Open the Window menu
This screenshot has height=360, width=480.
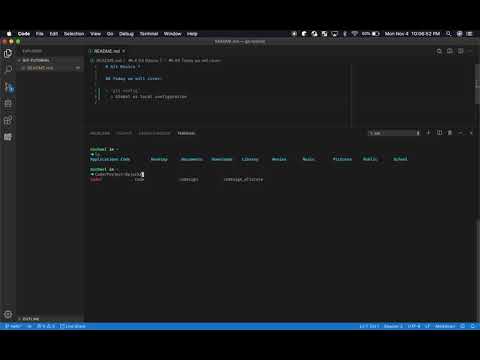coord(172,34)
